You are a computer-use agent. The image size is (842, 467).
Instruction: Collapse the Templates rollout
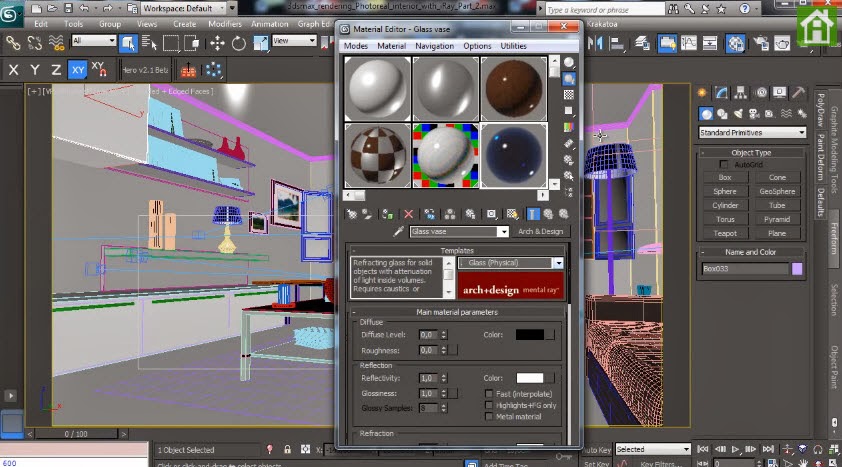point(457,251)
